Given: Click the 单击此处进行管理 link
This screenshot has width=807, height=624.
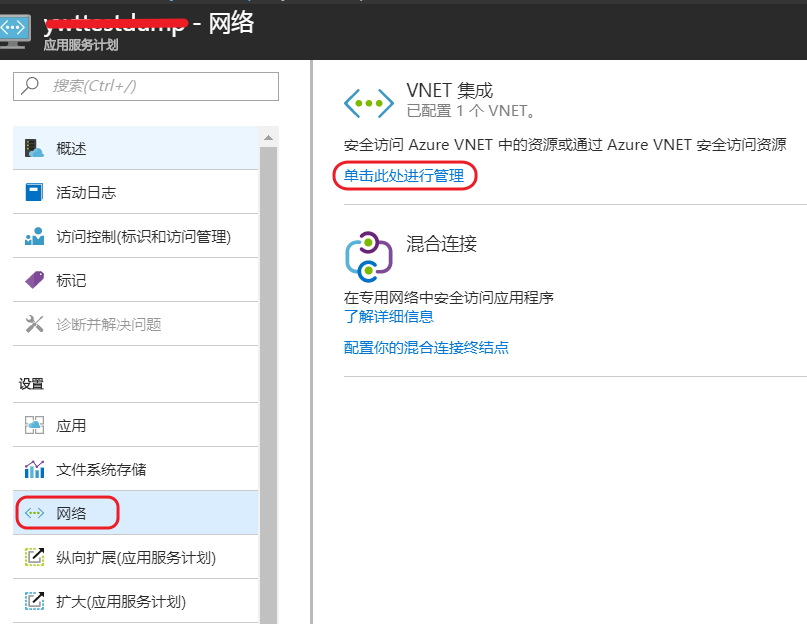Looking at the screenshot, I should [404, 176].
